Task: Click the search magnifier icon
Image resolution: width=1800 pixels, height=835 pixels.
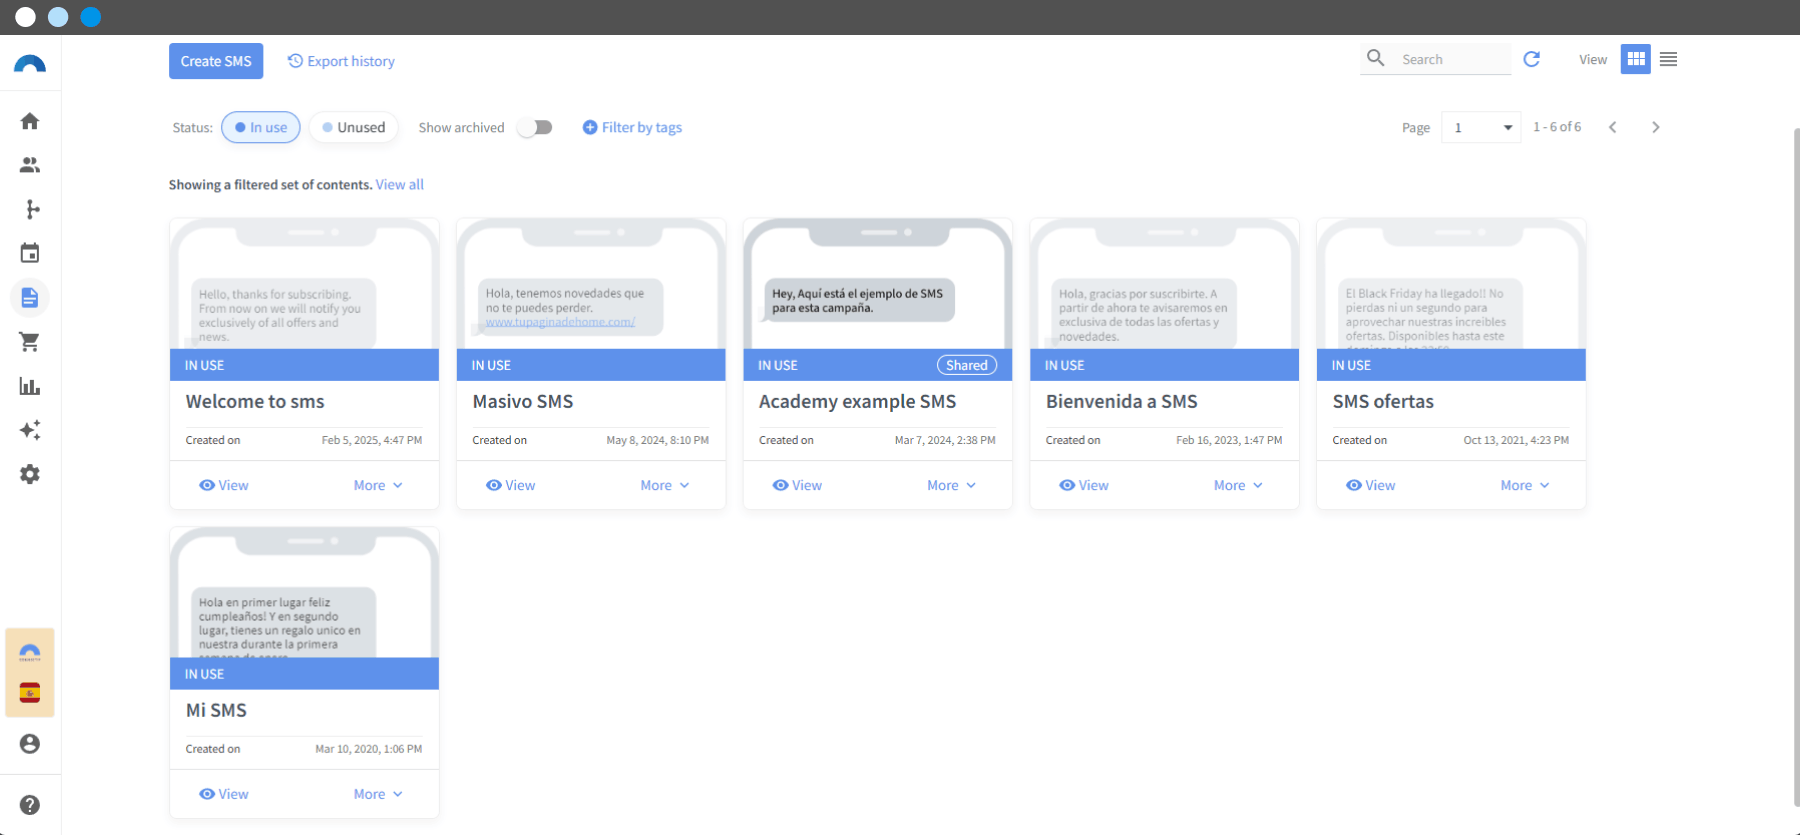Action: tap(1376, 58)
